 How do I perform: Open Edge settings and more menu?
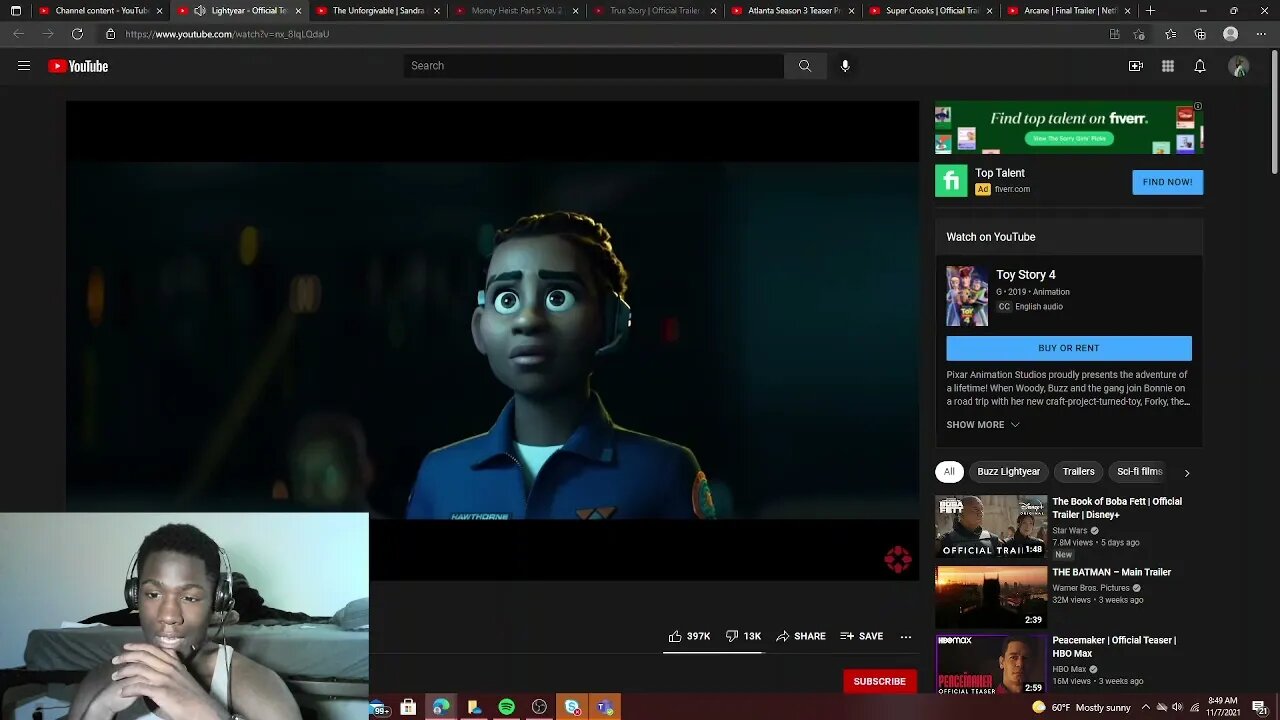point(1260,34)
